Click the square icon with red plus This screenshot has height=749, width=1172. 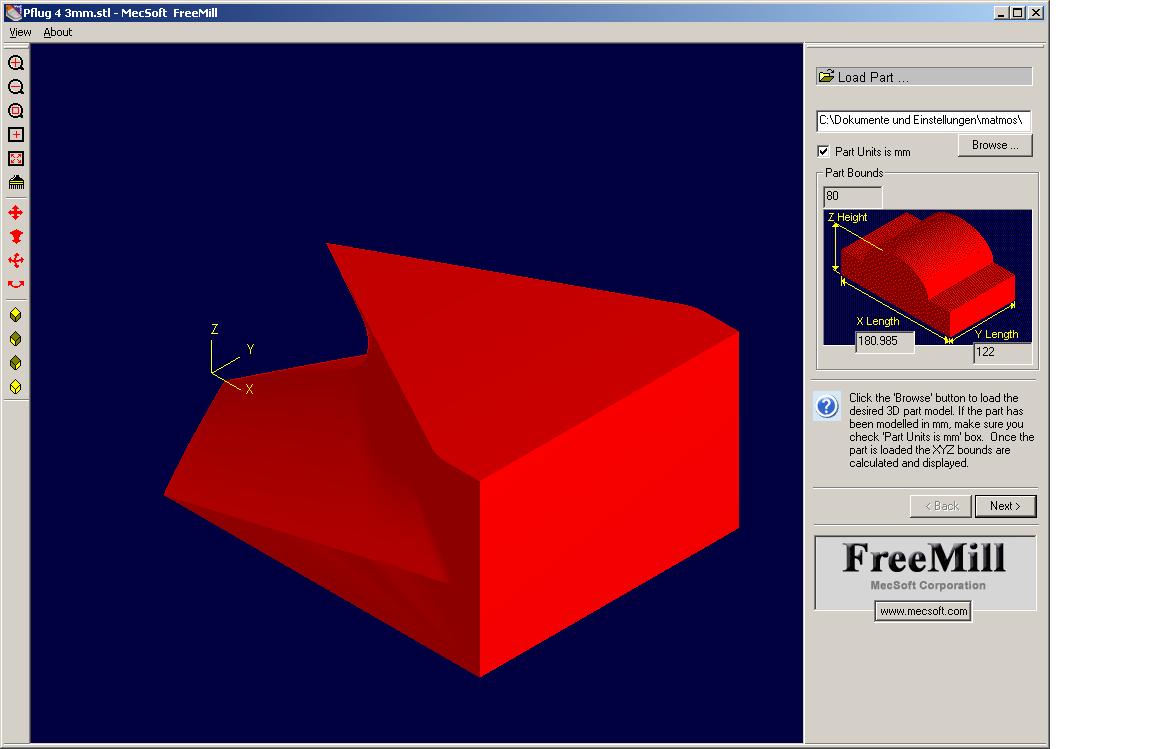[x=16, y=135]
